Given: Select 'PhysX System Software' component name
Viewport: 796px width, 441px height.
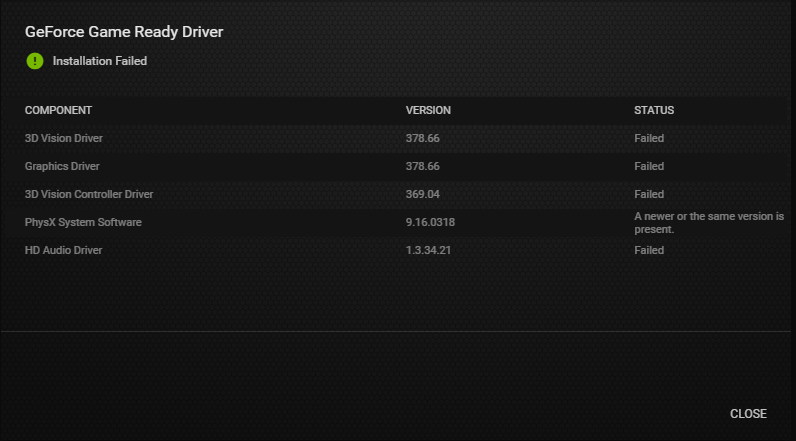Looking at the screenshot, I should click(83, 222).
